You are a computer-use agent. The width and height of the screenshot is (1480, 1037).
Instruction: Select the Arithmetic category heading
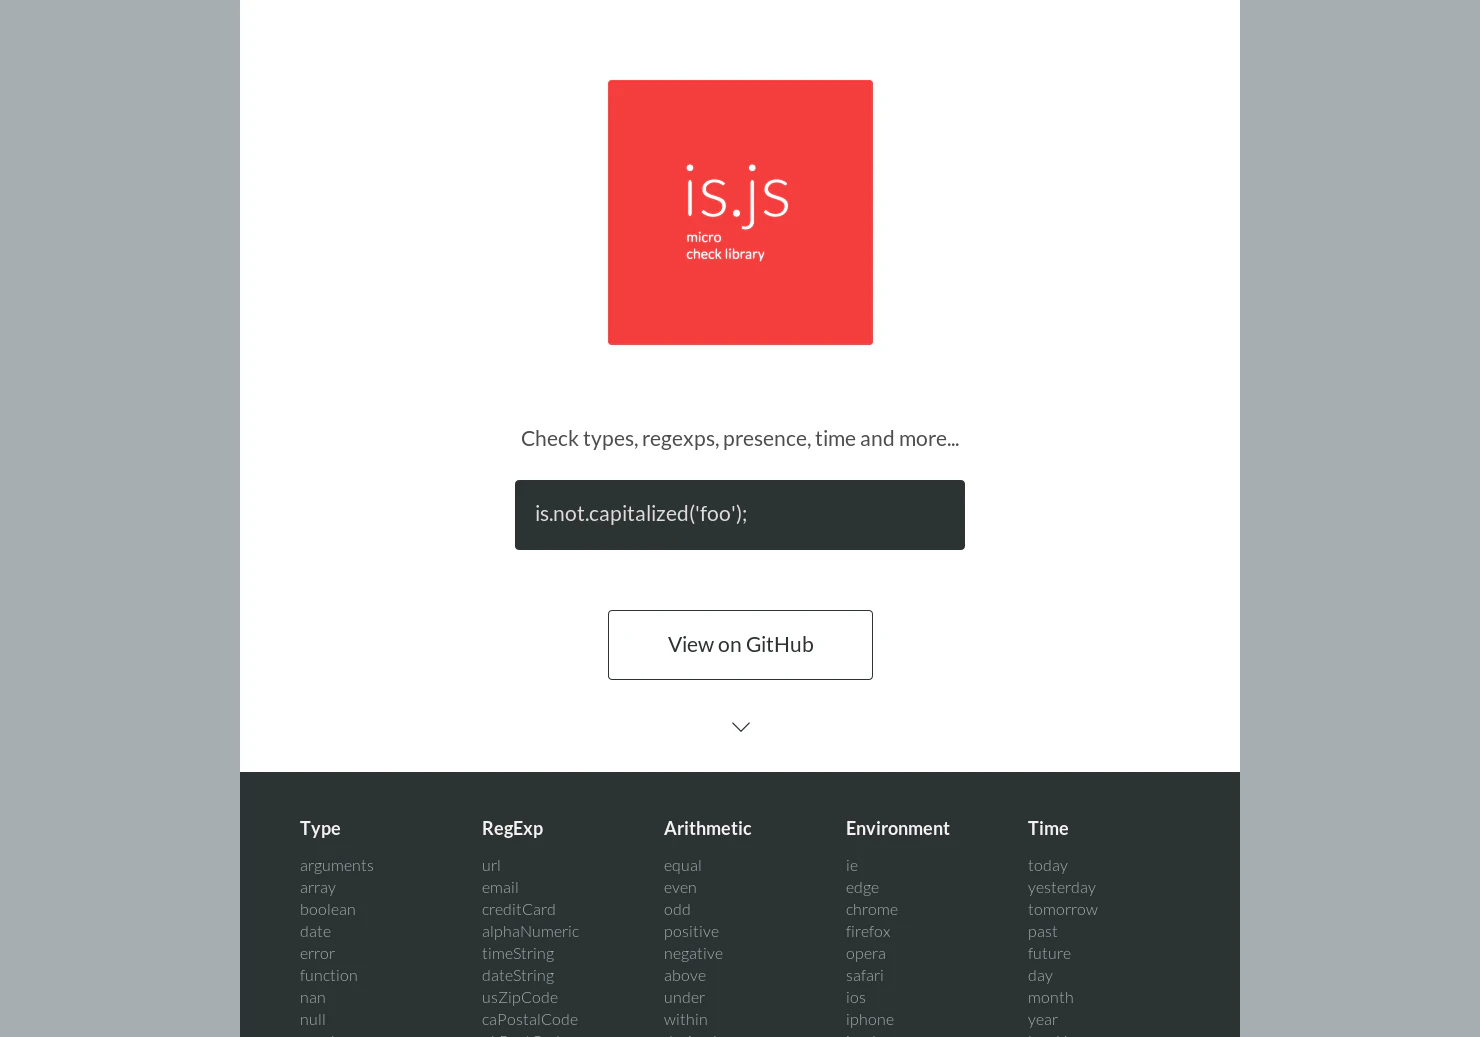[x=707, y=828]
